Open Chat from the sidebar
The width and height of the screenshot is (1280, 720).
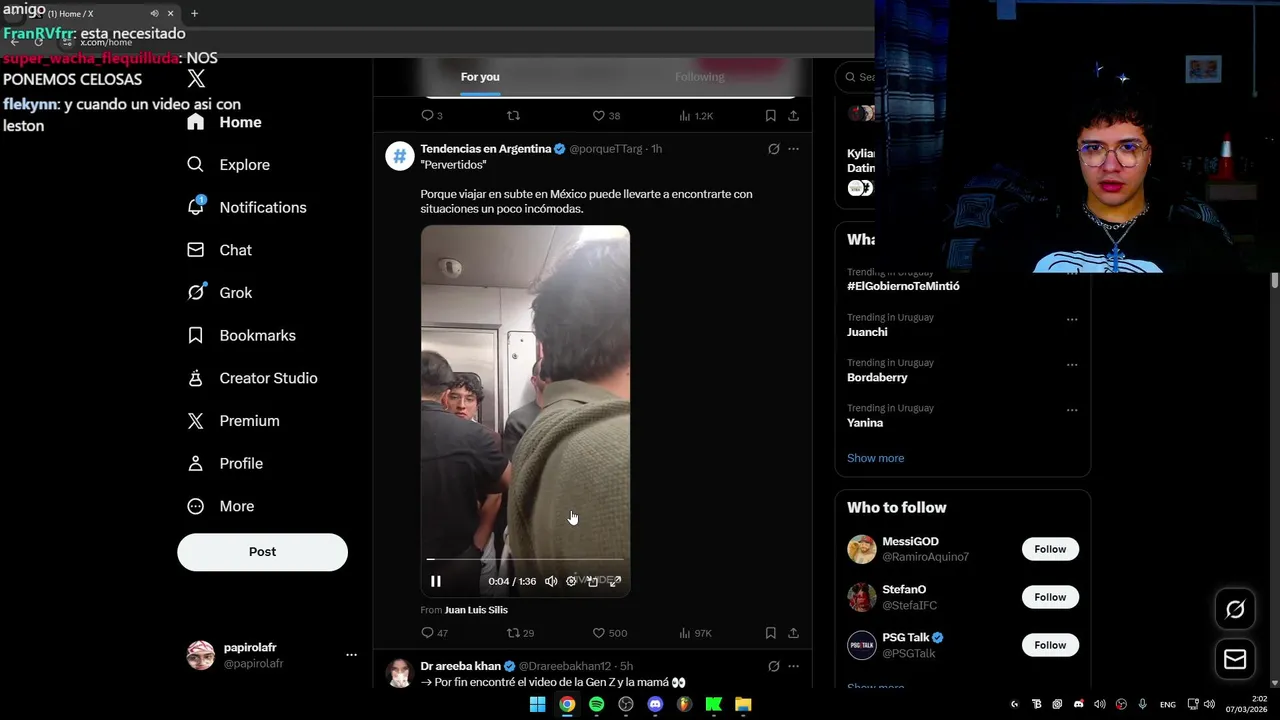220,250
